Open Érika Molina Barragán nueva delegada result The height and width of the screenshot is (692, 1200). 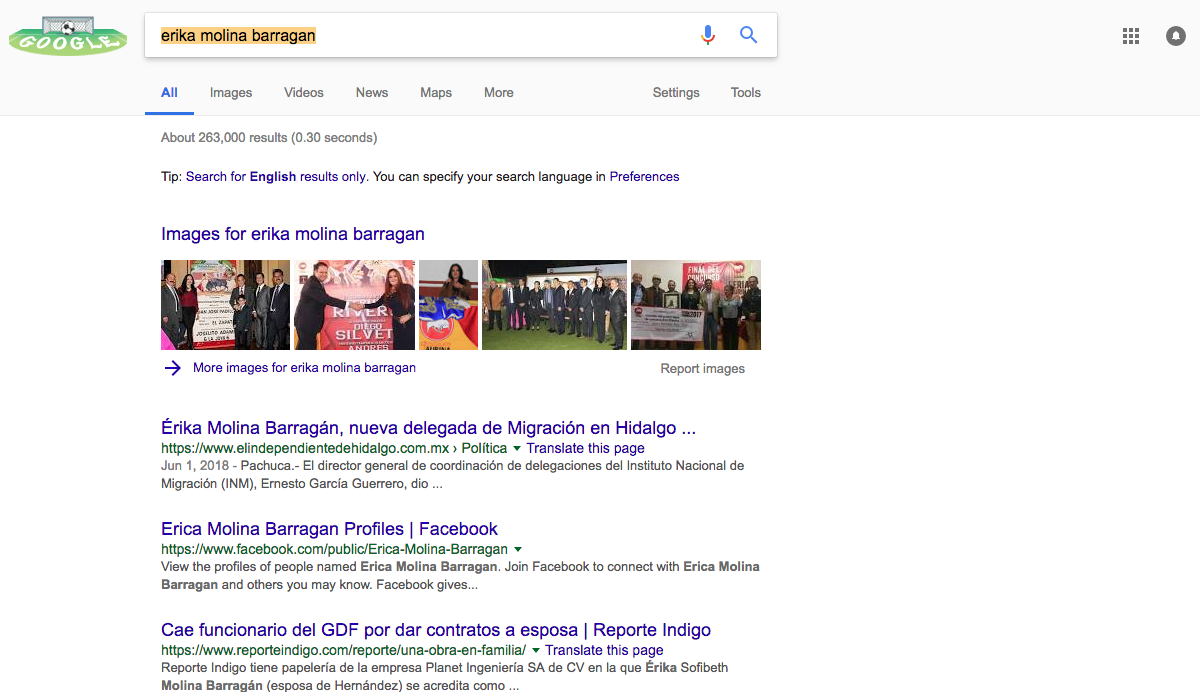(x=428, y=428)
